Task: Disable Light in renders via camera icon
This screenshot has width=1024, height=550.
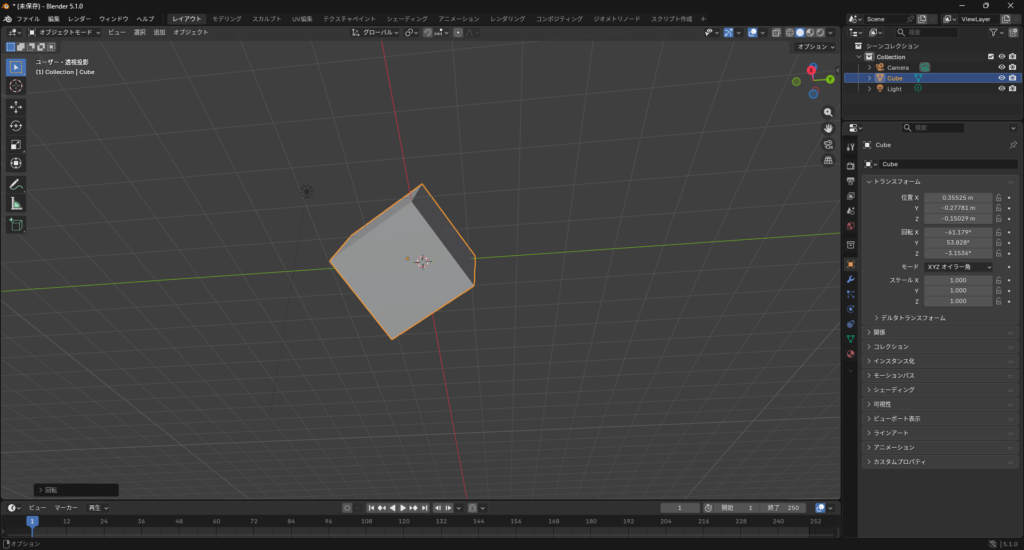Action: coord(1012,89)
